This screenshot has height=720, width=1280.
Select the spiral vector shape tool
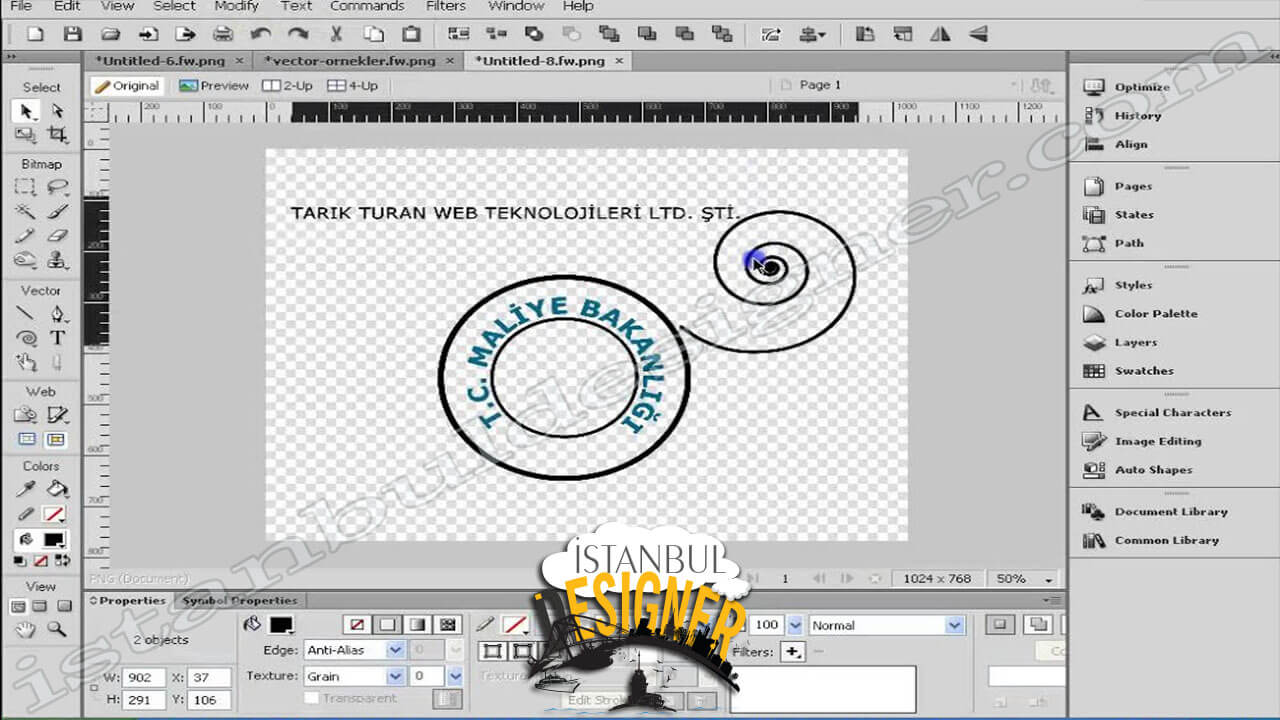pyautogui.click(x=26, y=339)
